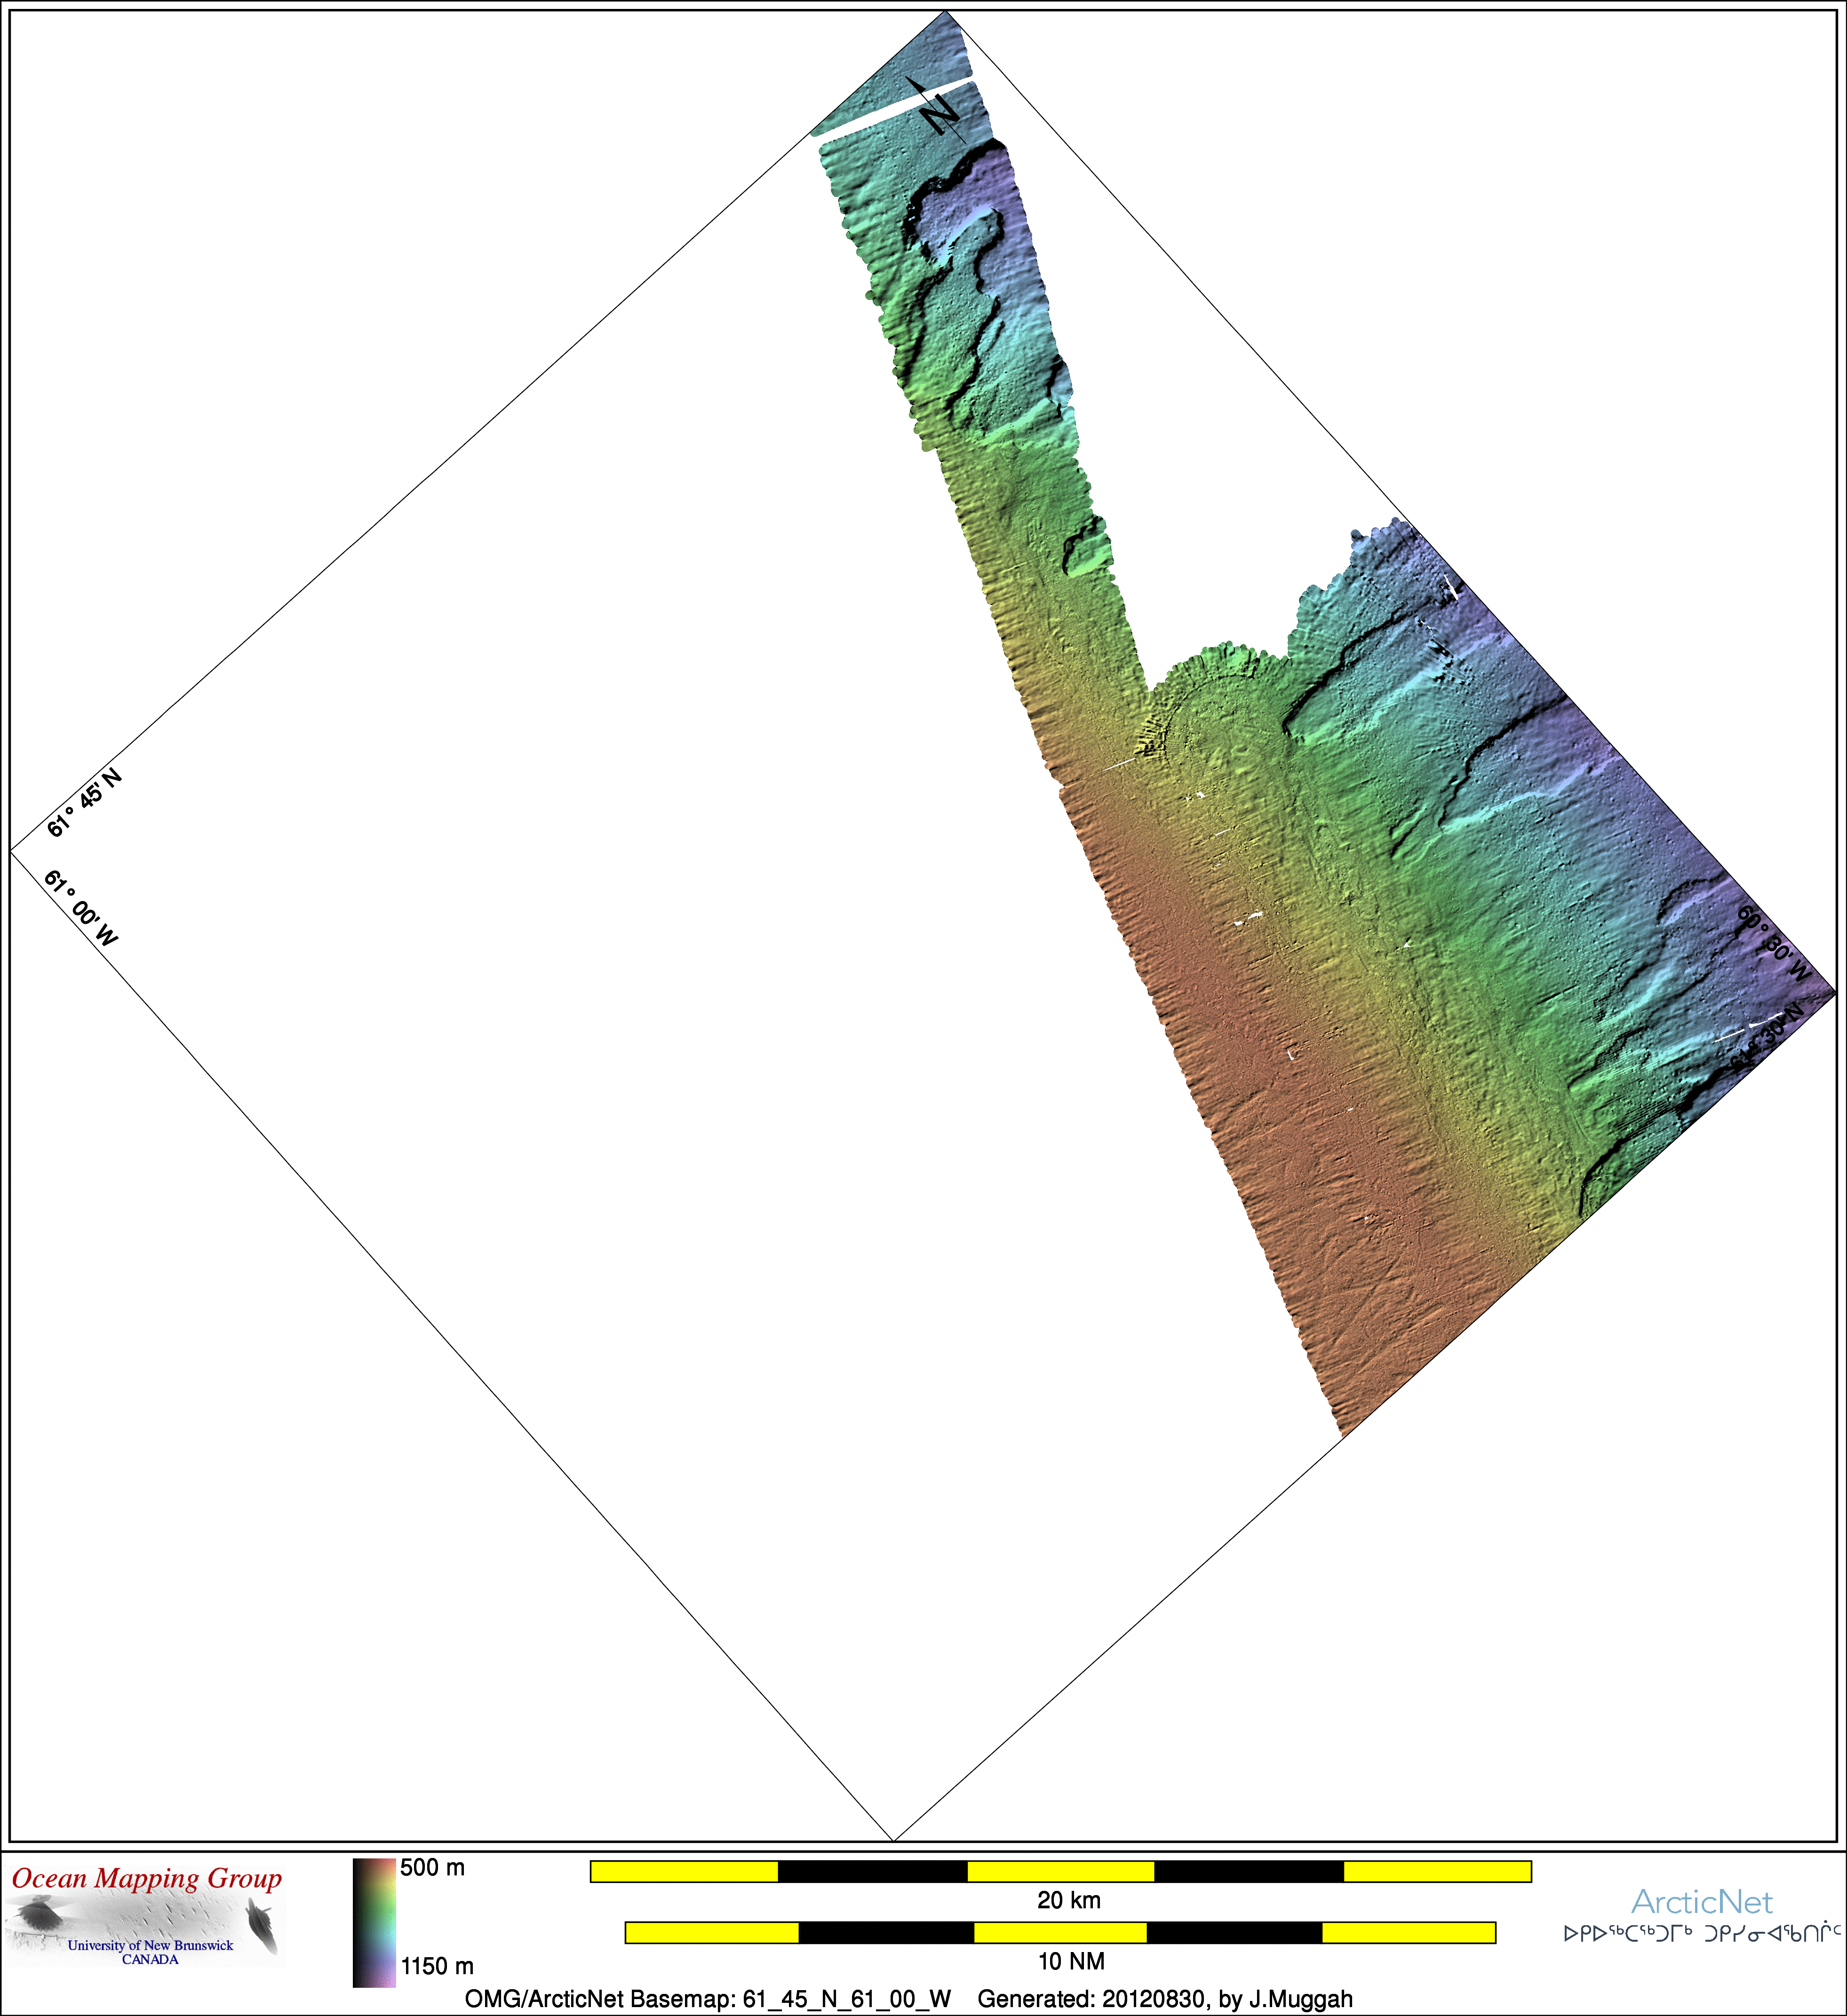Viewport: 1847px width, 2016px height.
Task: Click the University of New Brunswick text
Action: tap(150, 1945)
